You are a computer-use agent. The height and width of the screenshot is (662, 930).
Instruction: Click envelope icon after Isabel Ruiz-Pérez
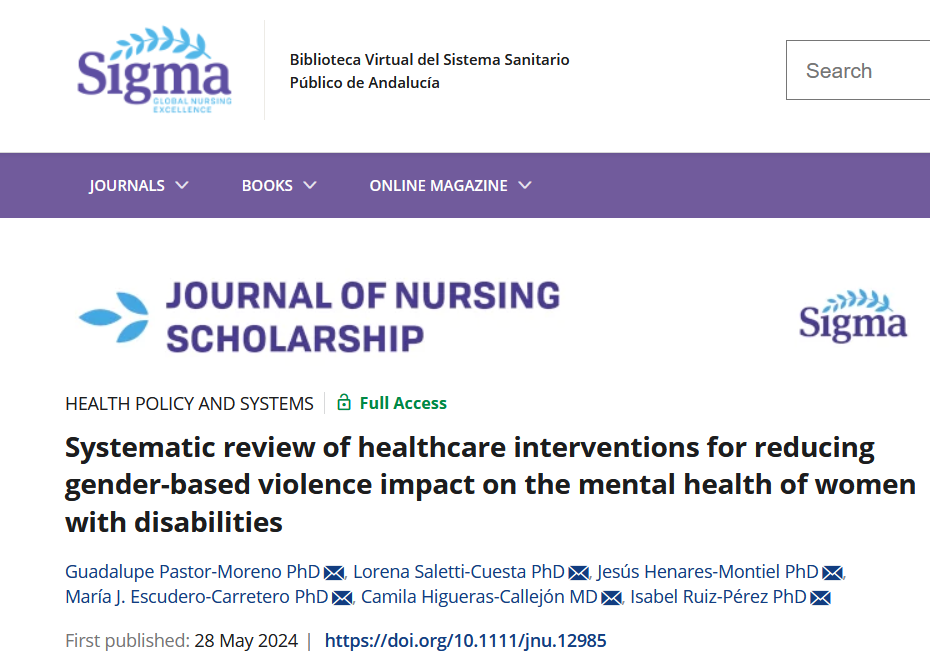point(820,598)
